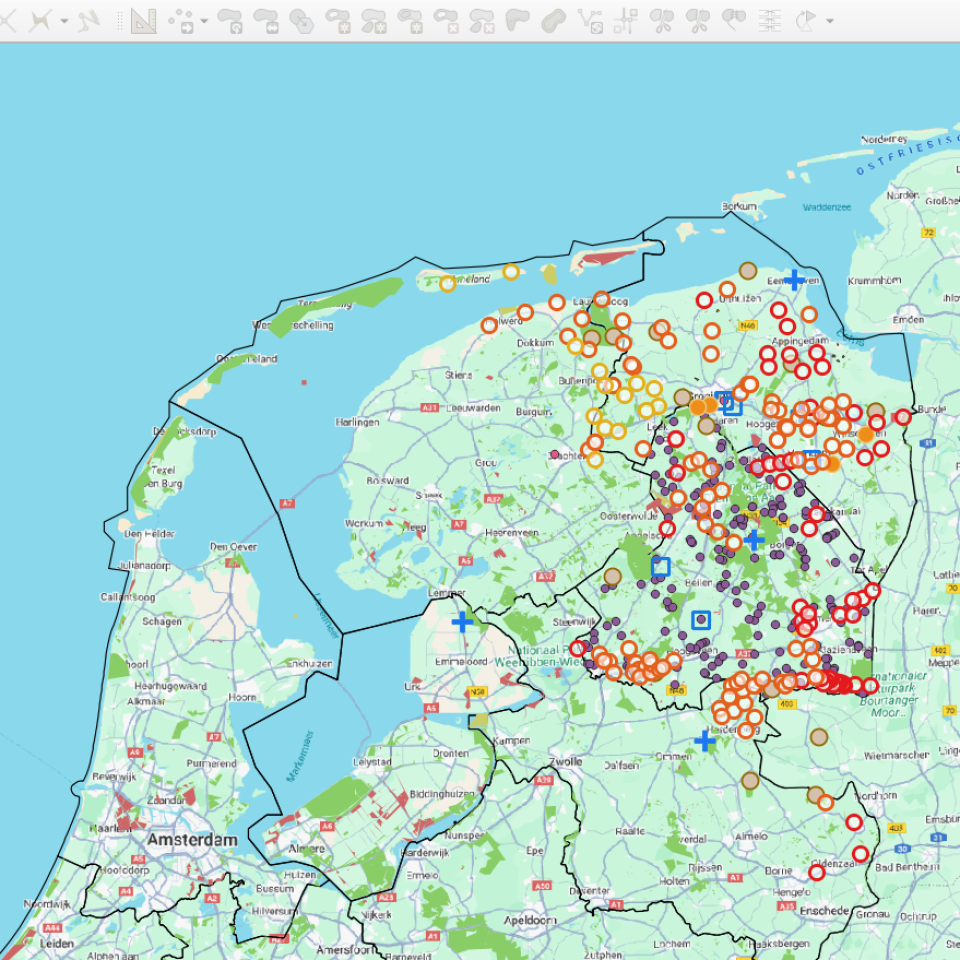This screenshot has height=960, width=960.
Task: Click the 'Den Helder' map label
Action: 149,534
